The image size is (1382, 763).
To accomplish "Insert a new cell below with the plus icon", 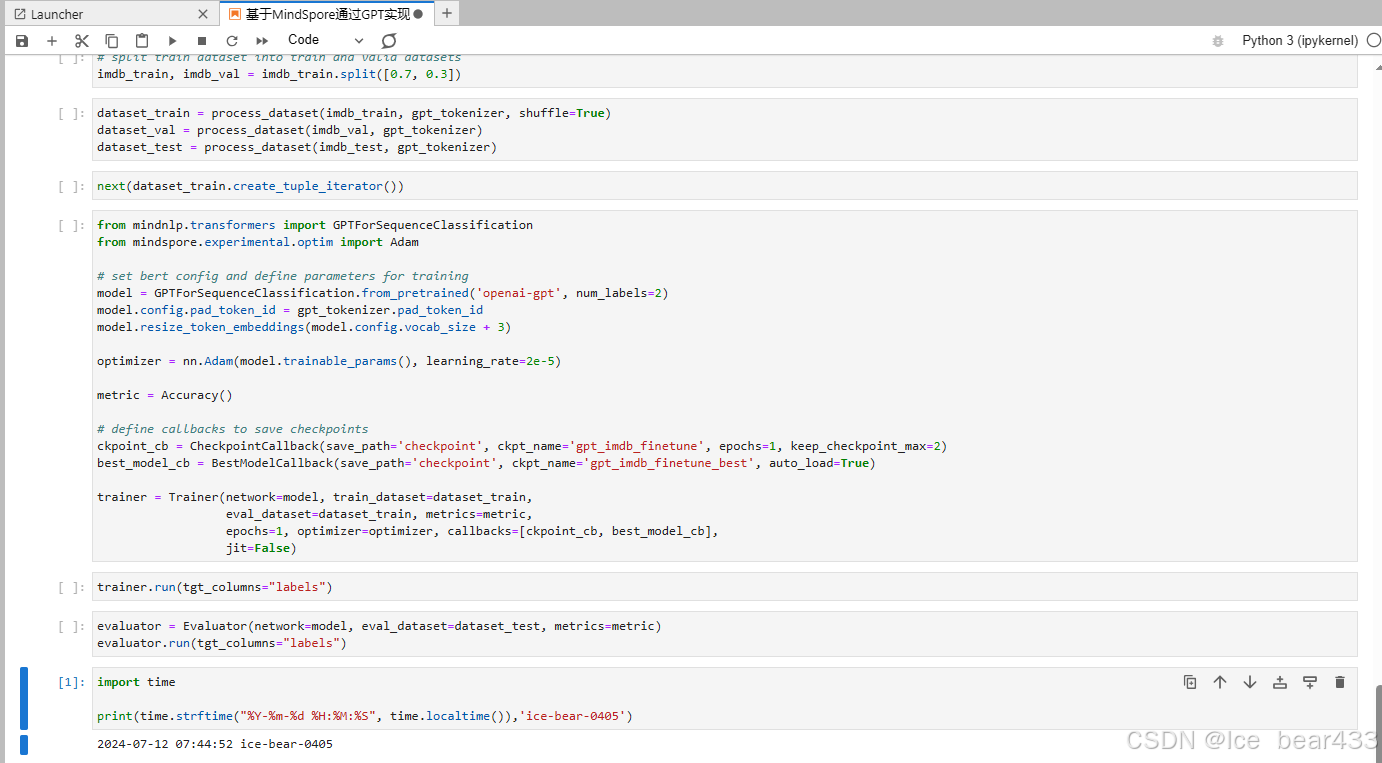I will coord(52,41).
